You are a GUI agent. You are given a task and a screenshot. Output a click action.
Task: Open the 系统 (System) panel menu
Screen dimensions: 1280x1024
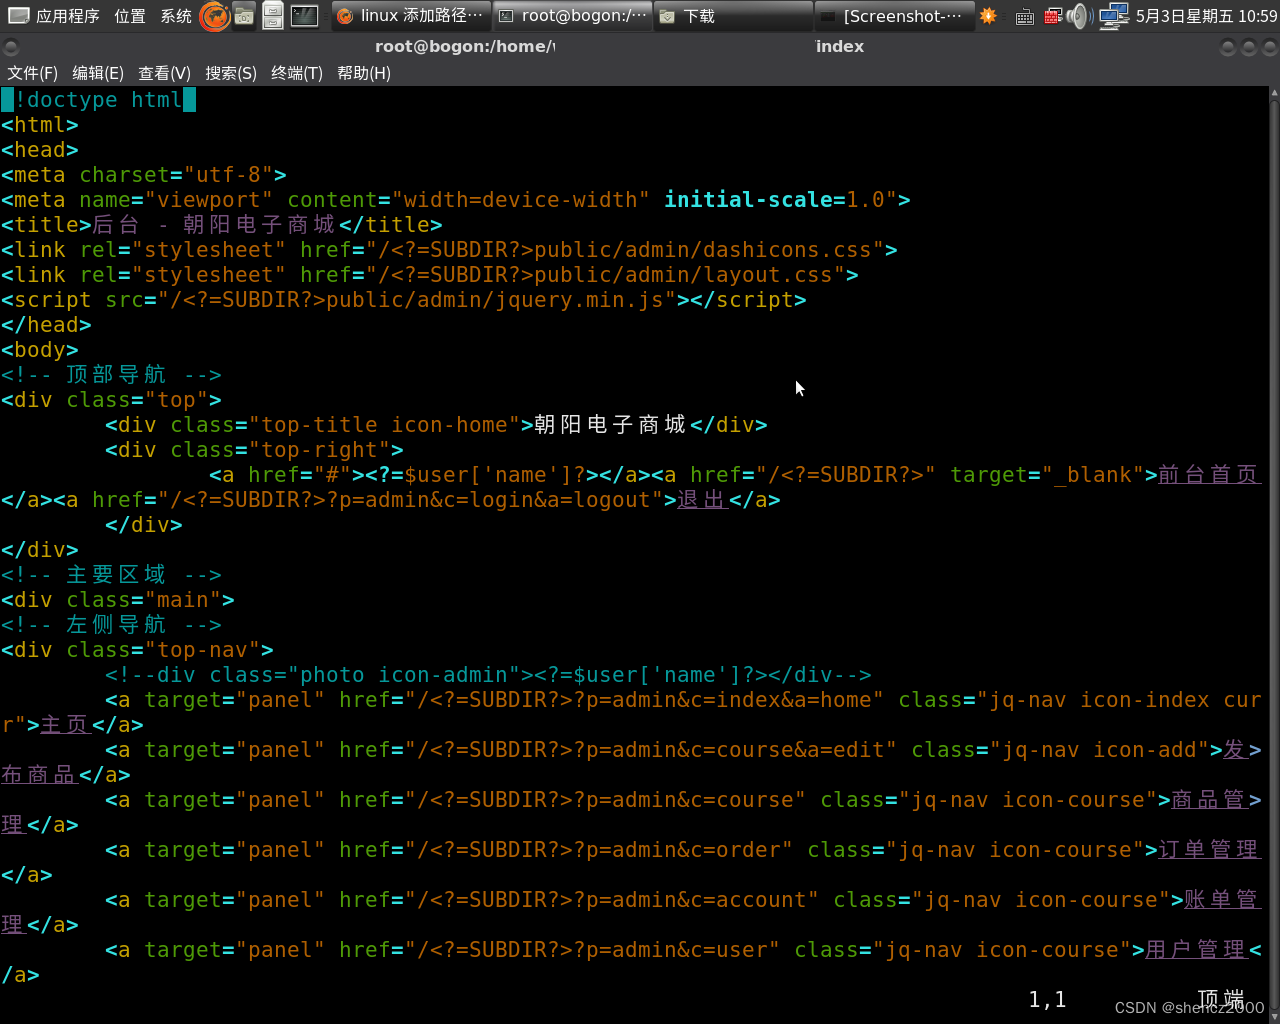click(176, 16)
